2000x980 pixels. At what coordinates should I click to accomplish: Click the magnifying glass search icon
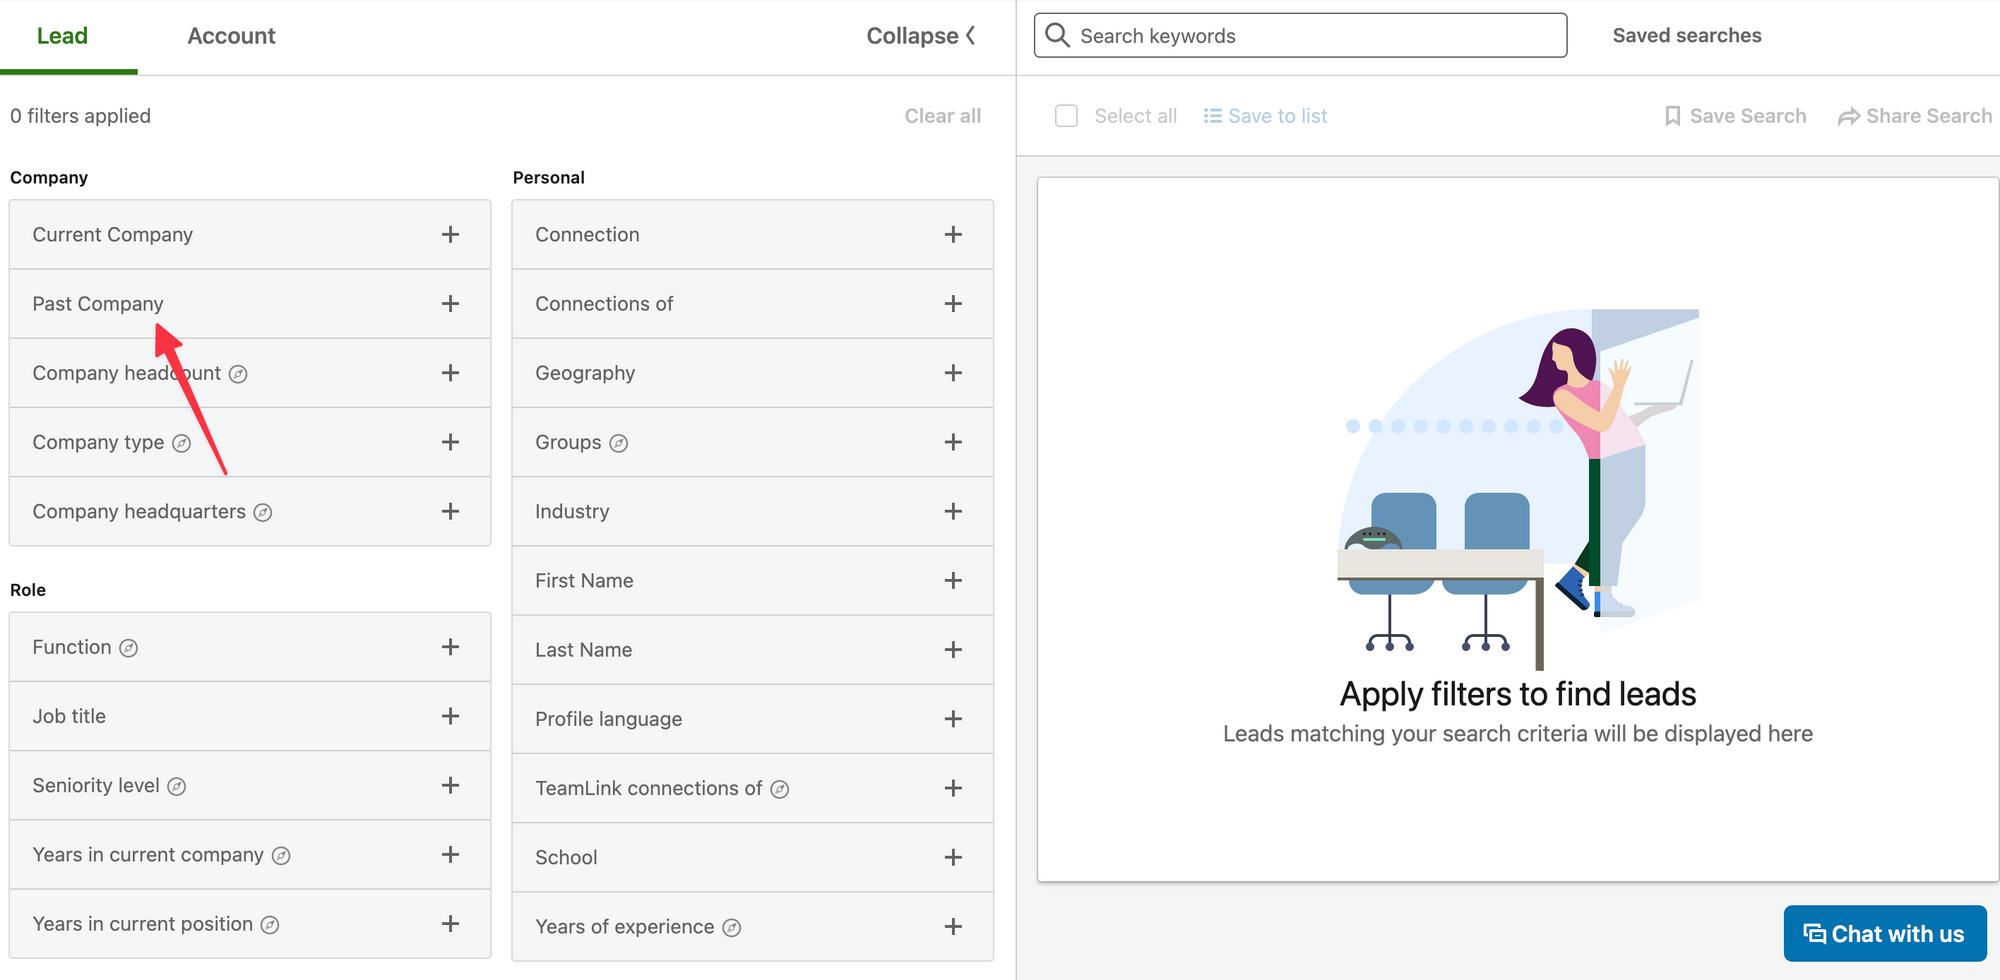[1057, 35]
